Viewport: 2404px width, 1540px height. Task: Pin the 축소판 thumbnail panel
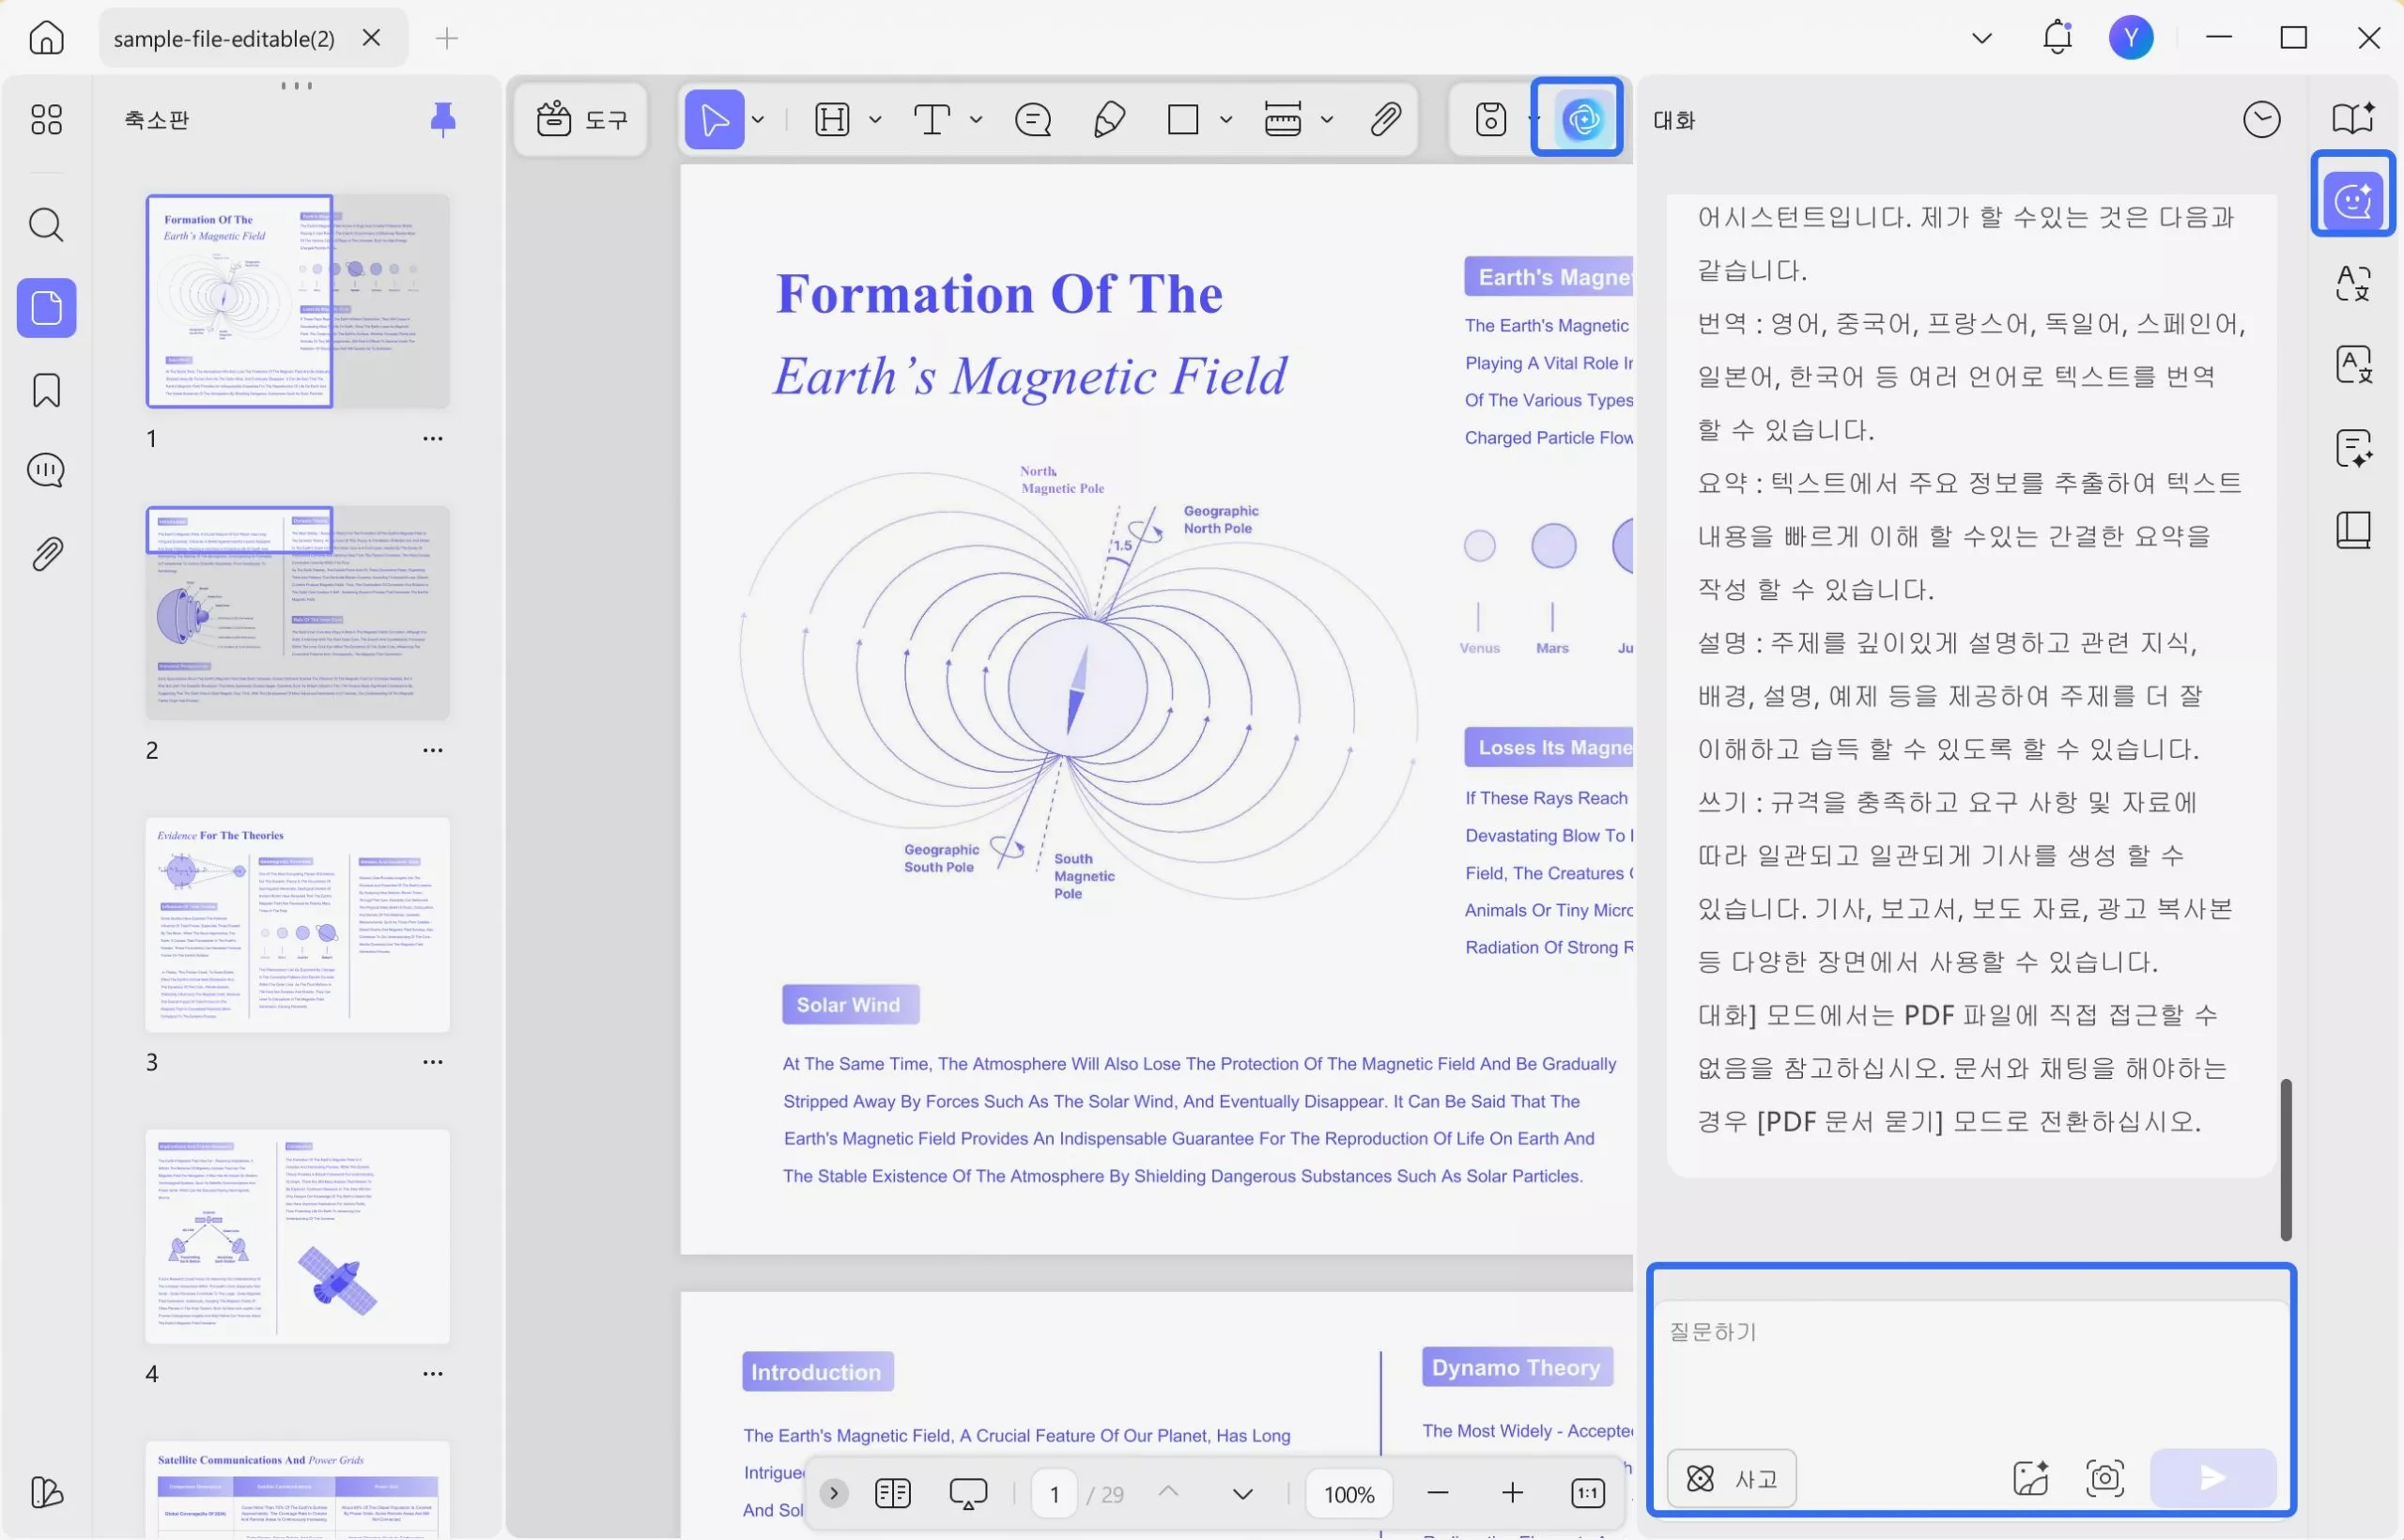[442, 120]
